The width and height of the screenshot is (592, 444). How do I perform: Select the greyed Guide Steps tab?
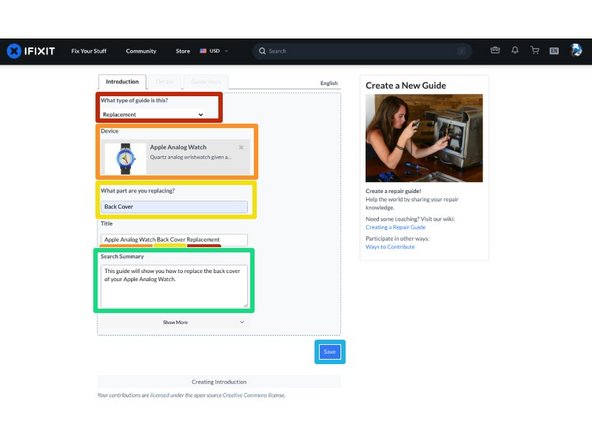[x=206, y=82]
